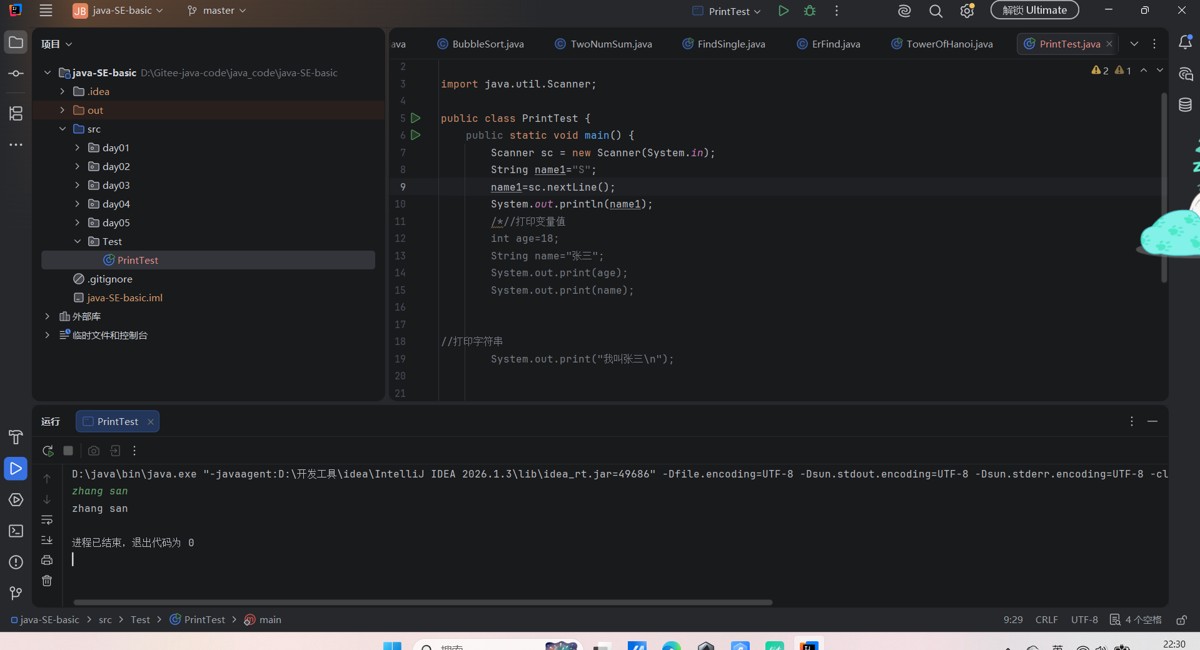Open Windows Start button on taskbar
This screenshot has height=650, width=1200.
coord(391,645)
